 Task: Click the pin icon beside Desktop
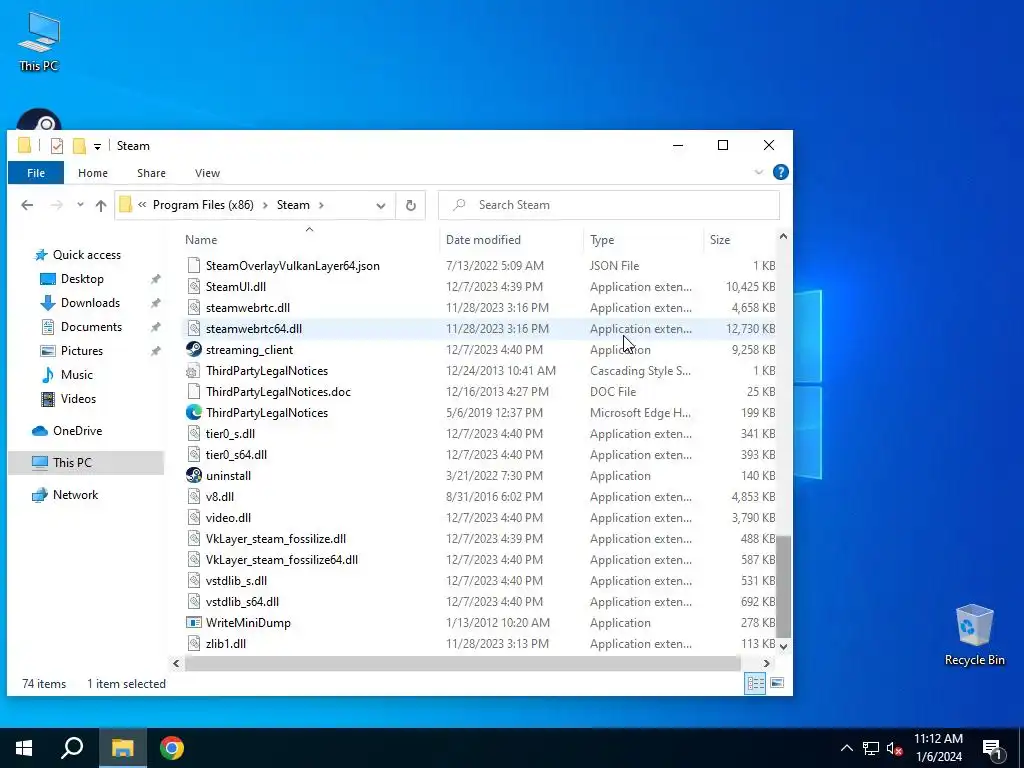click(155, 279)
